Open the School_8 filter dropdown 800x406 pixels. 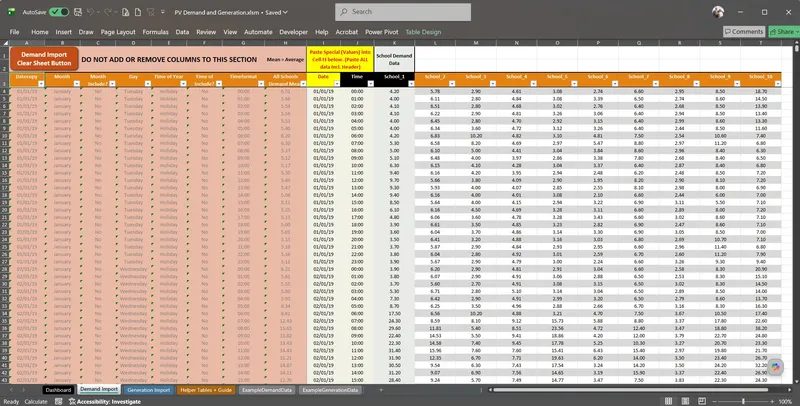[696, 84]
